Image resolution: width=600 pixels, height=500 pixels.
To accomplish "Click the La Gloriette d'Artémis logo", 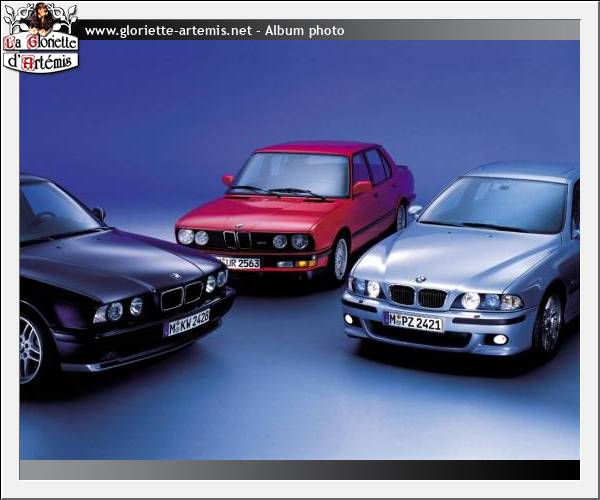I will (40, 40).
